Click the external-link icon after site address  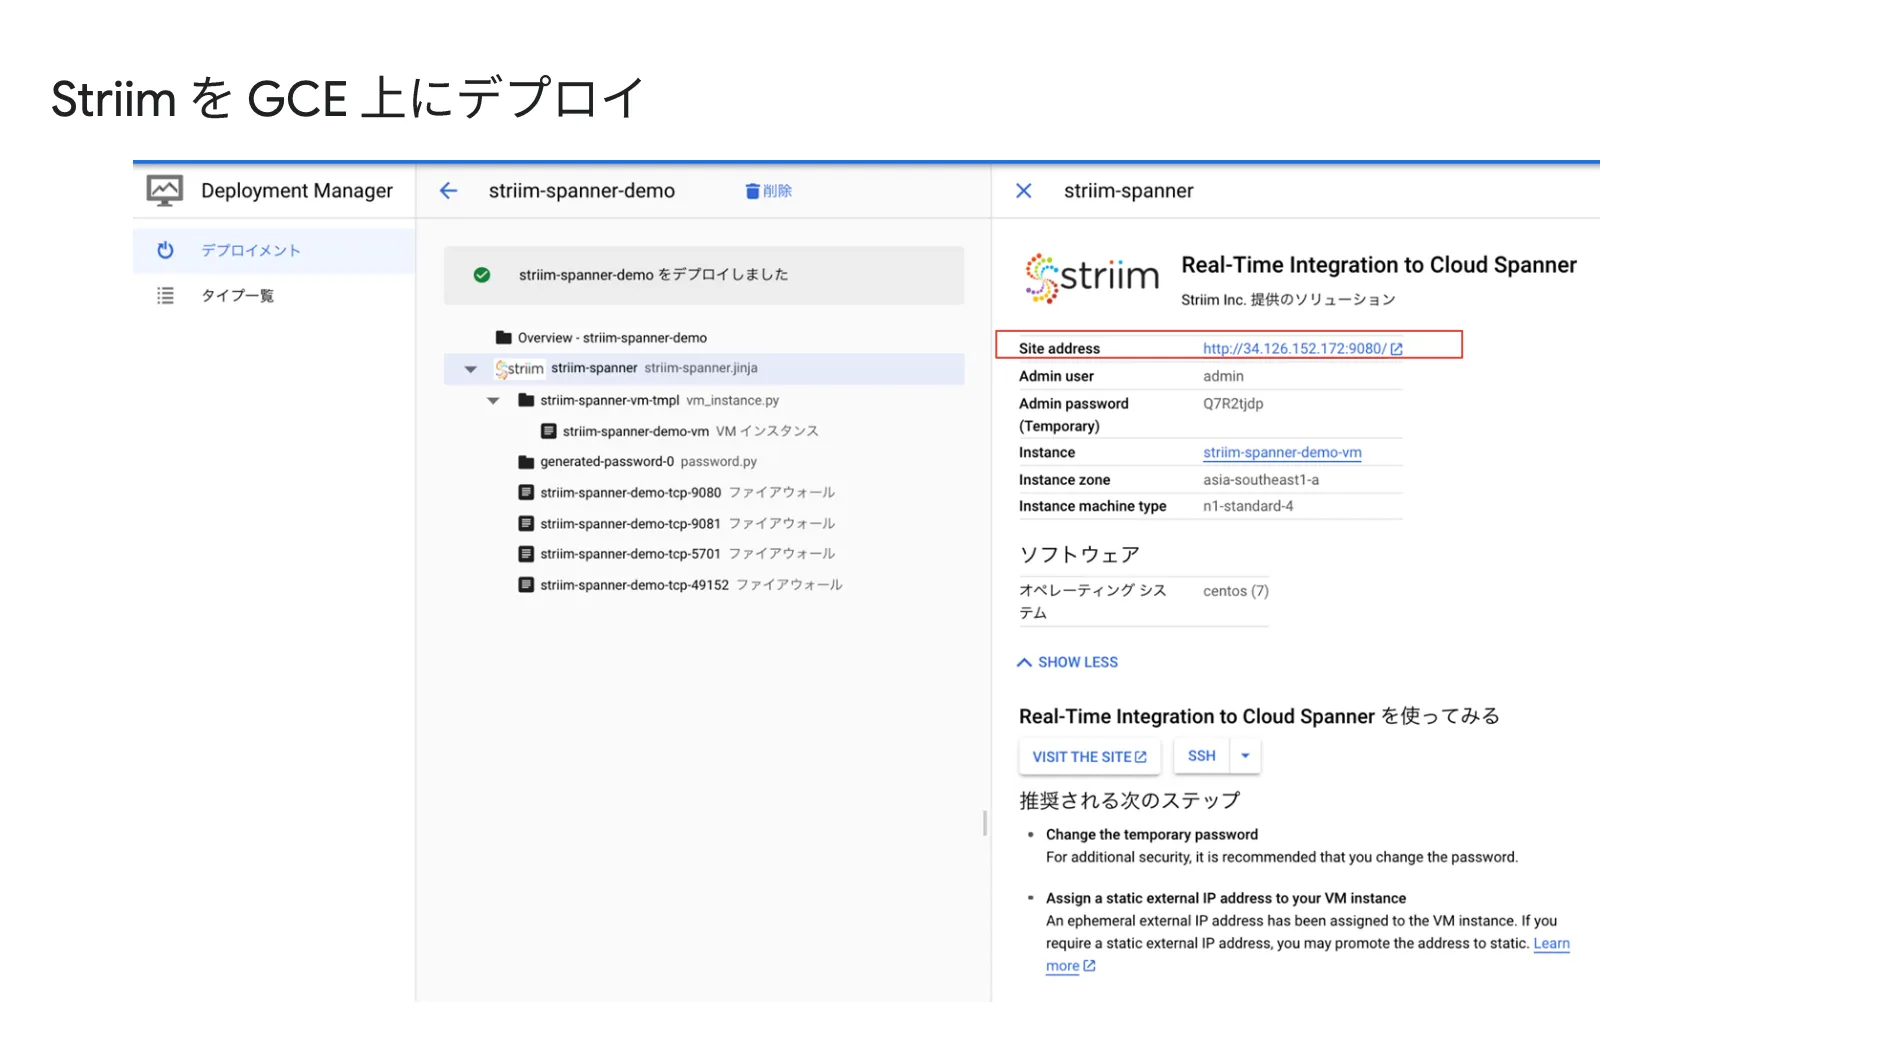click(1397, 349)
